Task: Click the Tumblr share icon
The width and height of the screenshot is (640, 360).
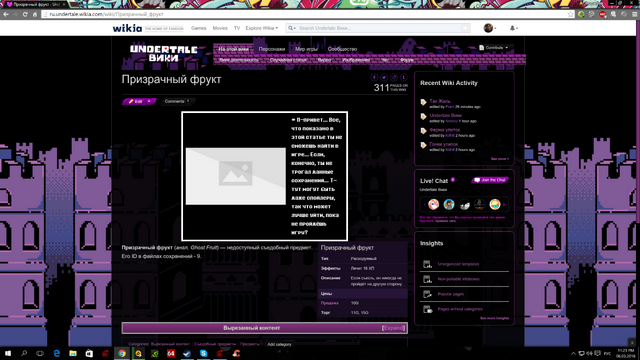Action: (403, 77)
